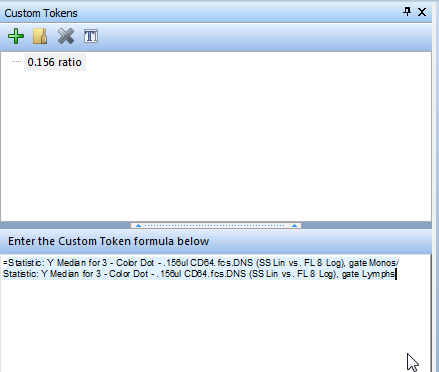Rename token using the text icon
Viewport: 439px width, 372px height.
tap(91, 36)
